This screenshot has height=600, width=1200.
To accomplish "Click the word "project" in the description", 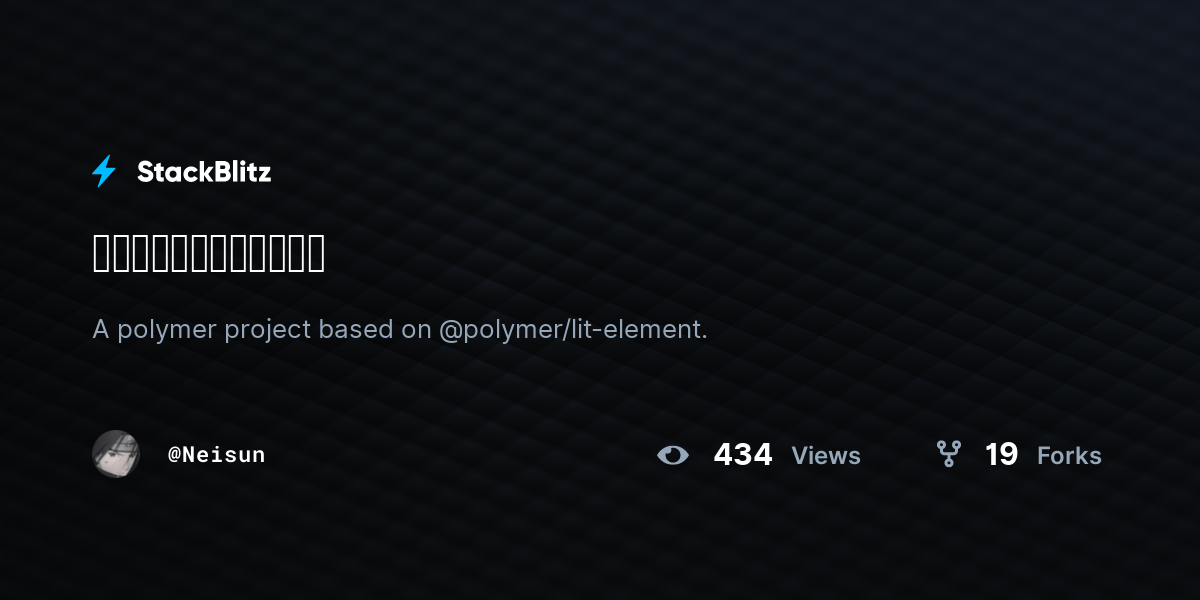I will pyautogui.click(x=268, y=330).
